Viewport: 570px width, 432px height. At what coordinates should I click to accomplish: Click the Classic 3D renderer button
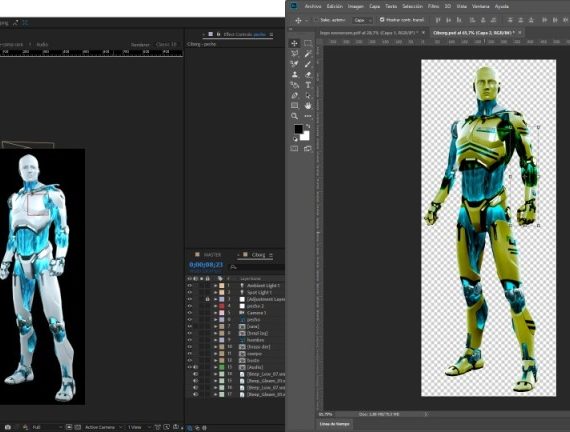tap(166, 44)
